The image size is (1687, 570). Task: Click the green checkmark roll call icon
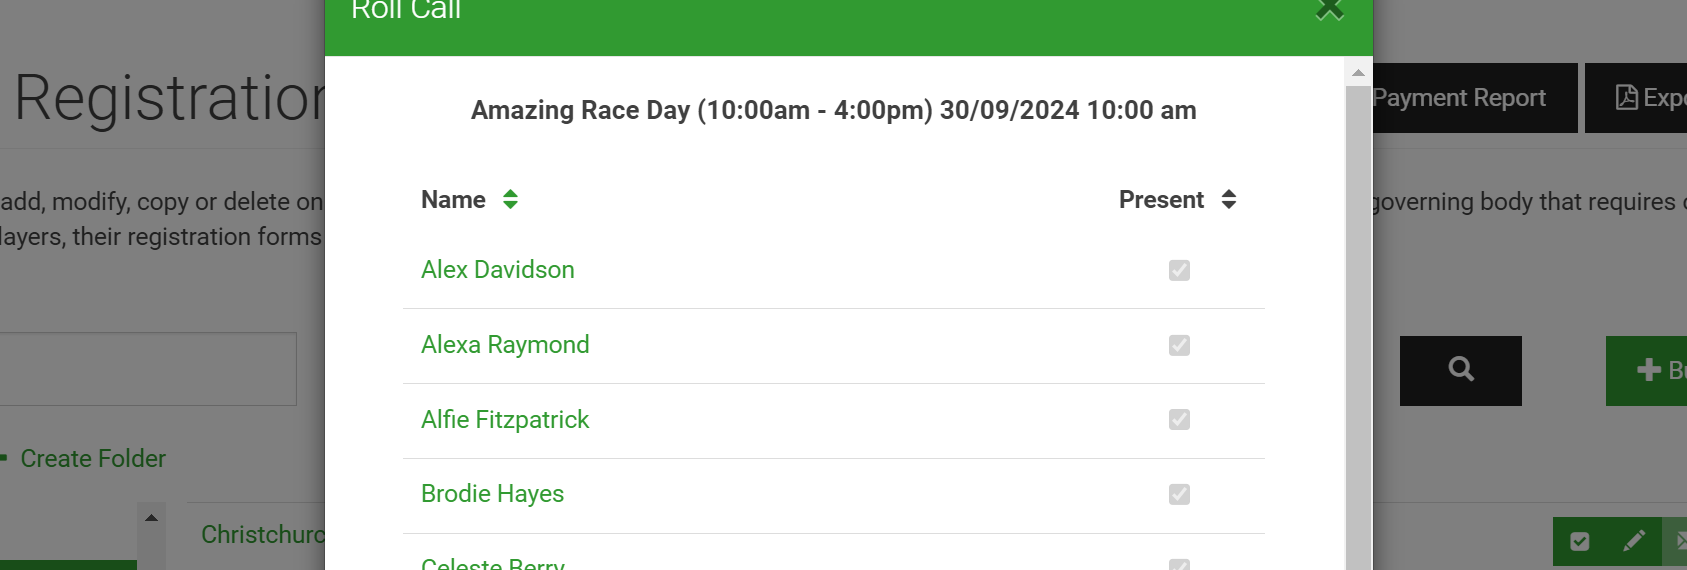click(1580, 541)
